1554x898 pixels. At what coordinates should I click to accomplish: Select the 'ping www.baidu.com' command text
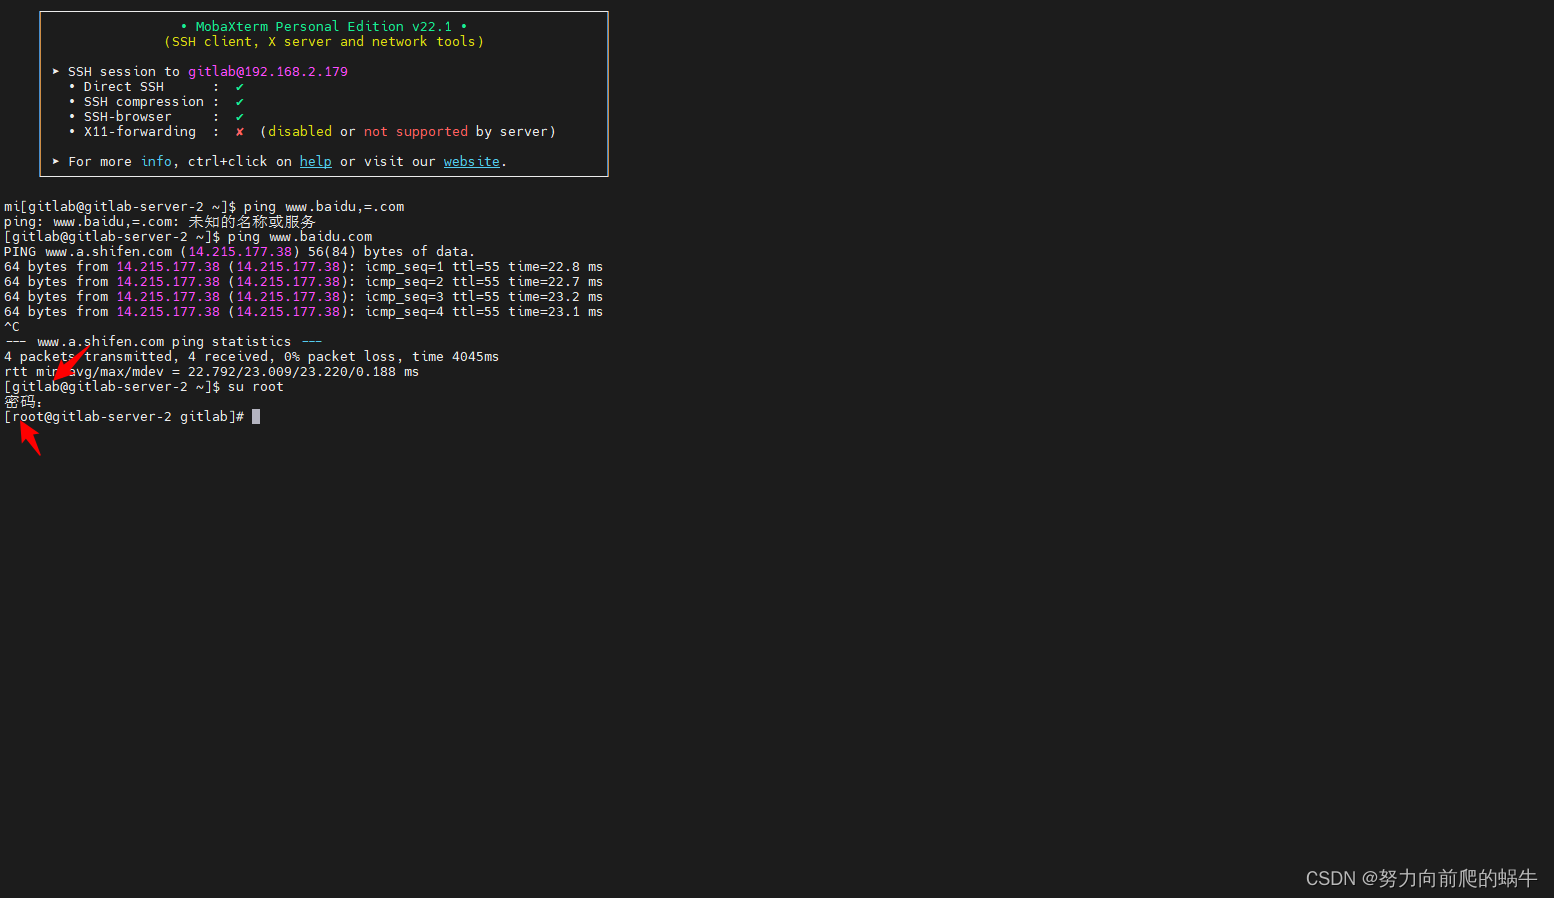click(x=300, y=236)
